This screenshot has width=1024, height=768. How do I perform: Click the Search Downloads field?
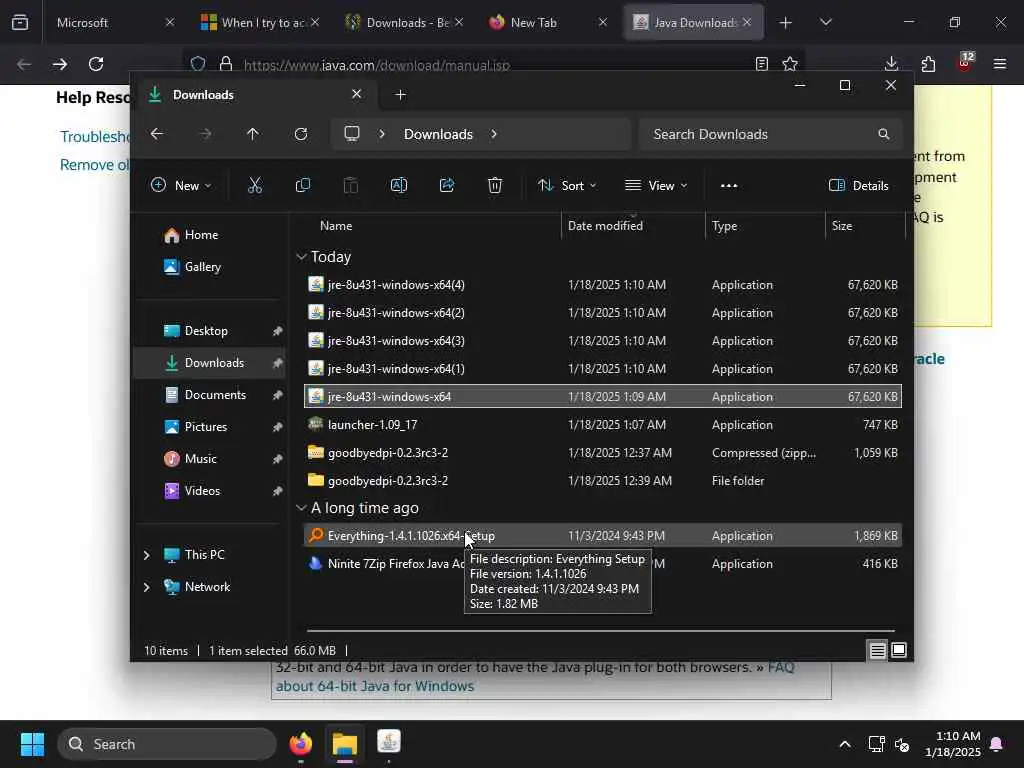coord(771,134)
